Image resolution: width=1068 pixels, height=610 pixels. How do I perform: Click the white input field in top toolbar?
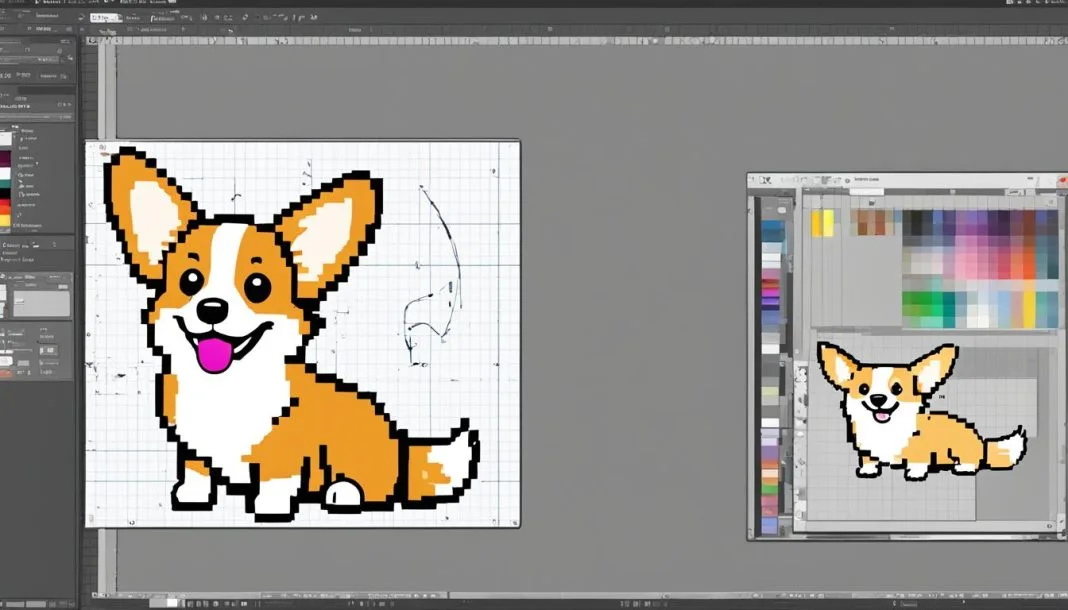pyautogui.click(x=105, y=18)
